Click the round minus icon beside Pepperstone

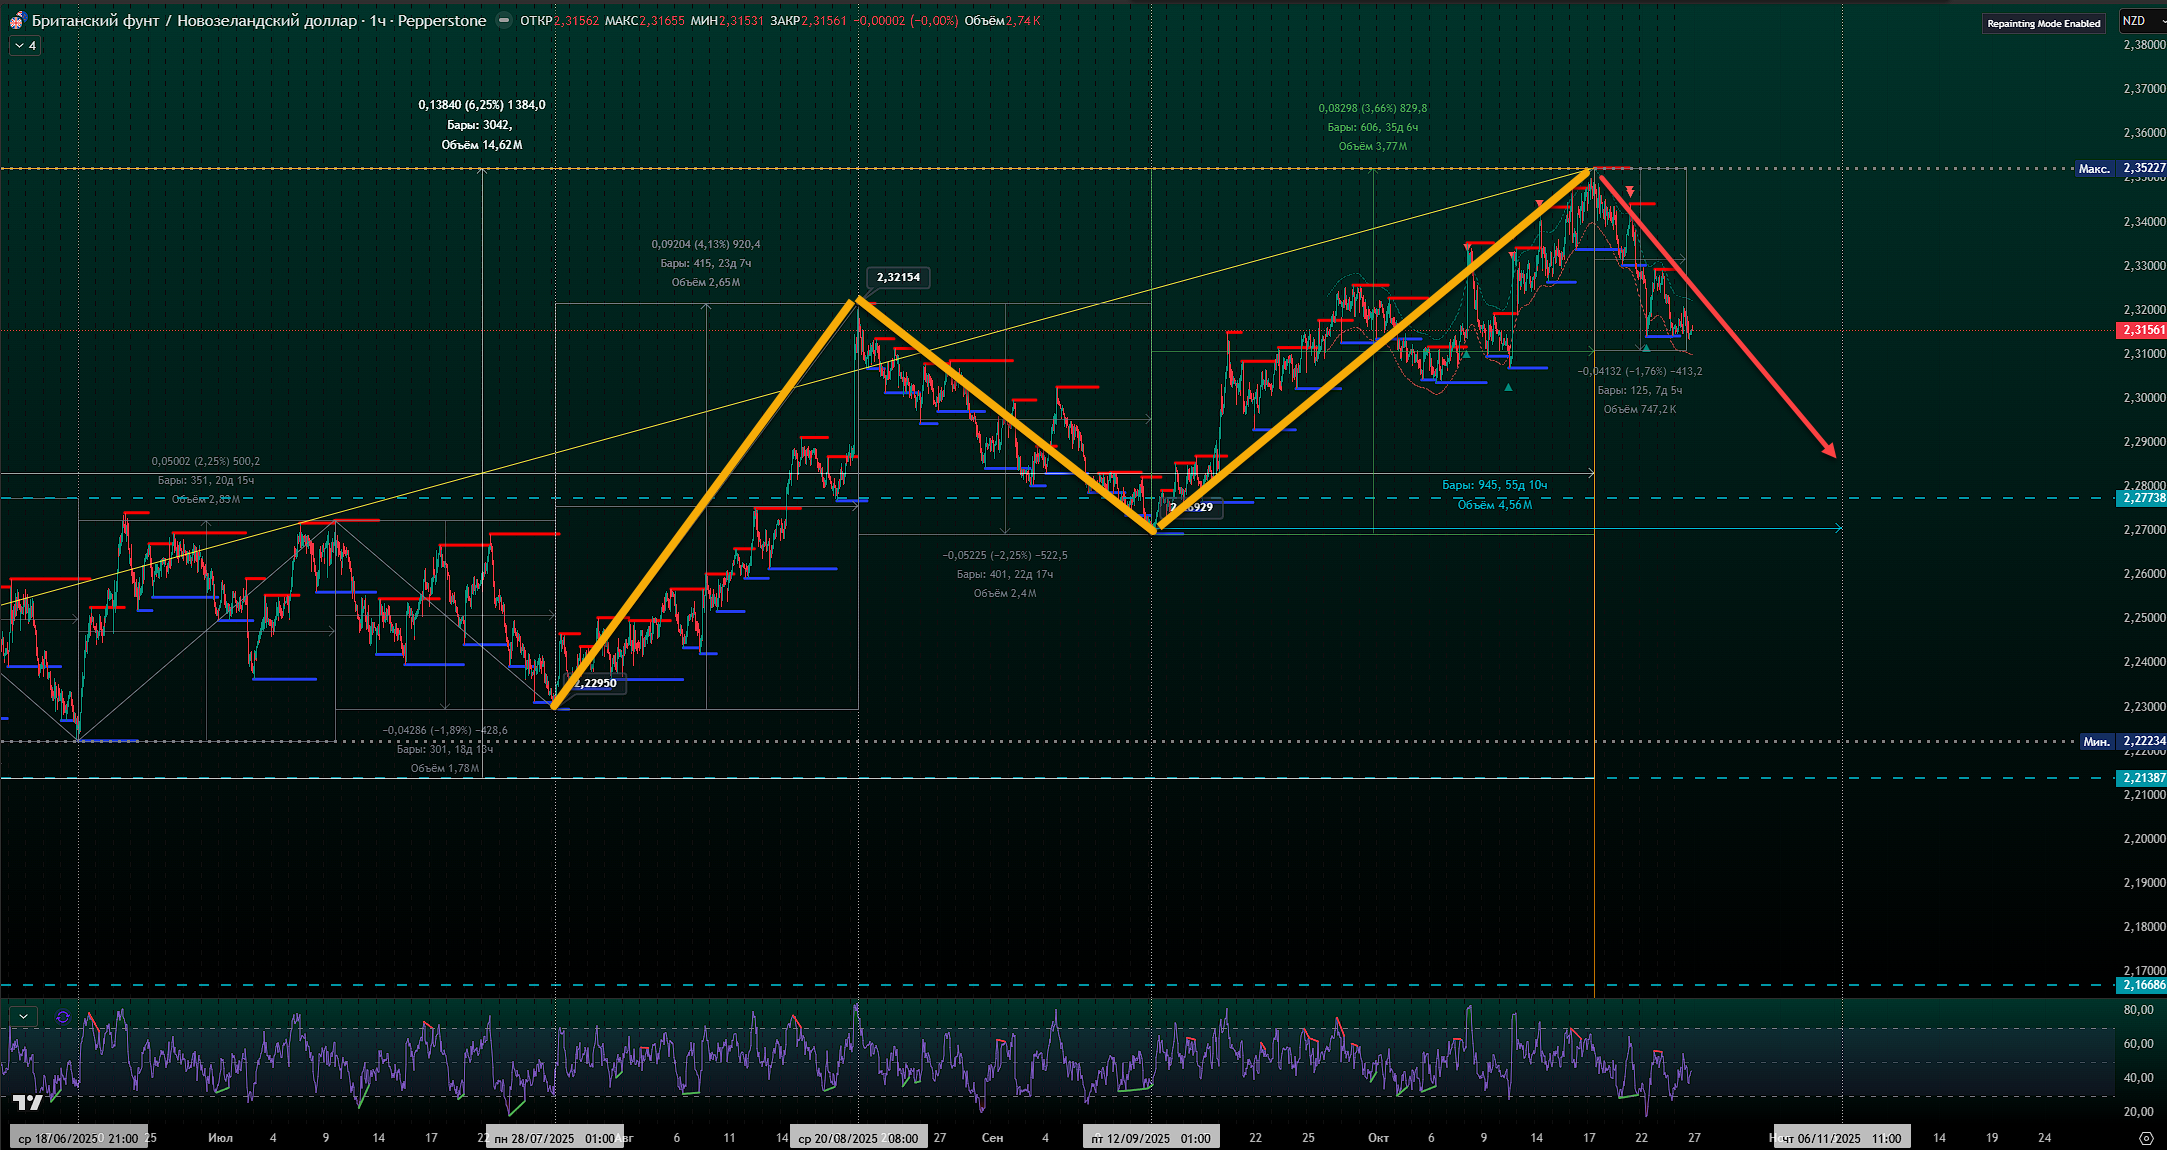(503, 20)
